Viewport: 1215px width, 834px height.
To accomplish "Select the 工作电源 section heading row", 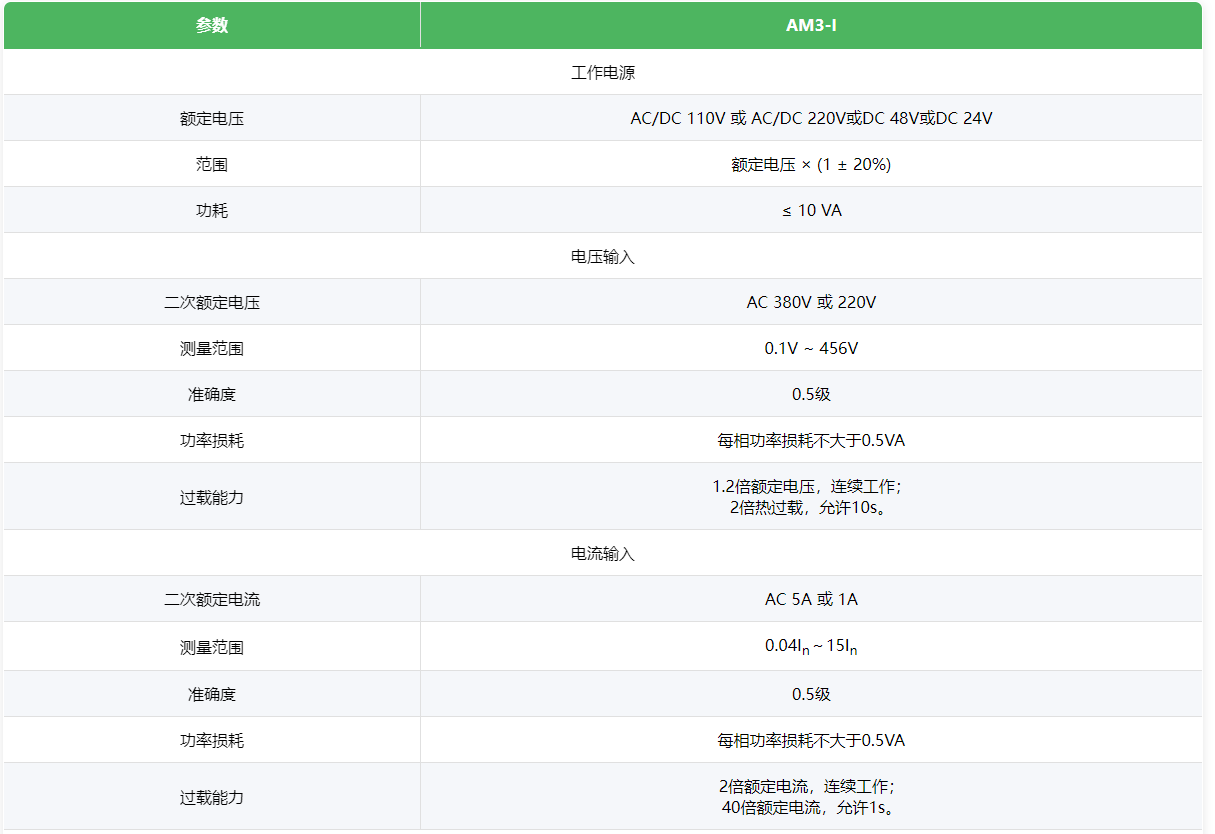I will point(602,72).
